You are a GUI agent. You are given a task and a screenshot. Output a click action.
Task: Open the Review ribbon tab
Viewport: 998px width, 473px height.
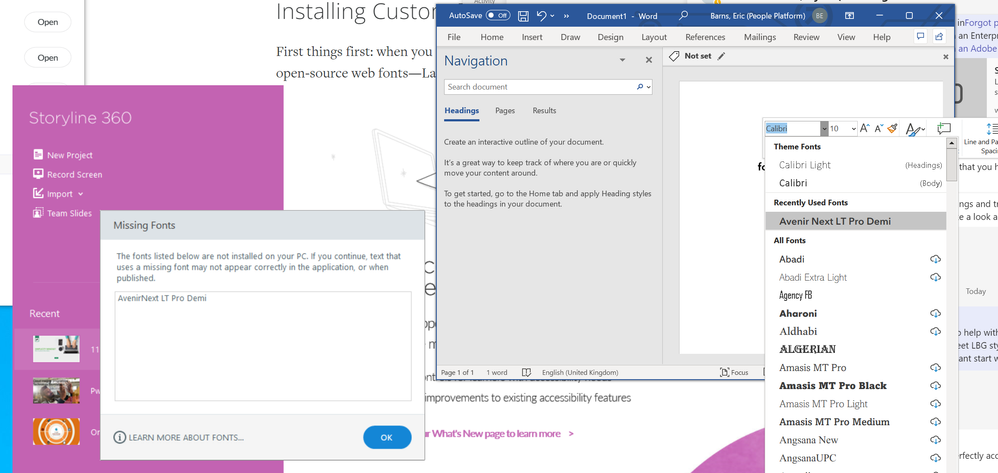click(x=806, y=37)
